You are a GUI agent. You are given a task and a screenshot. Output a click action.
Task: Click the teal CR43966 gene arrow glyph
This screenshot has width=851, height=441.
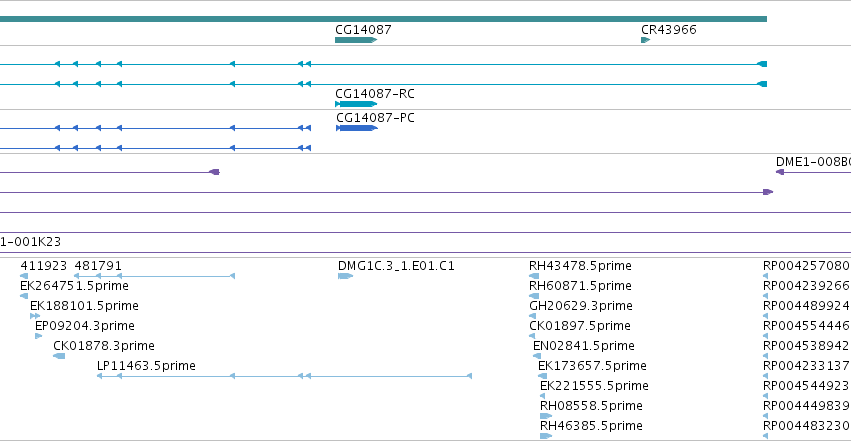click(645, 40)
